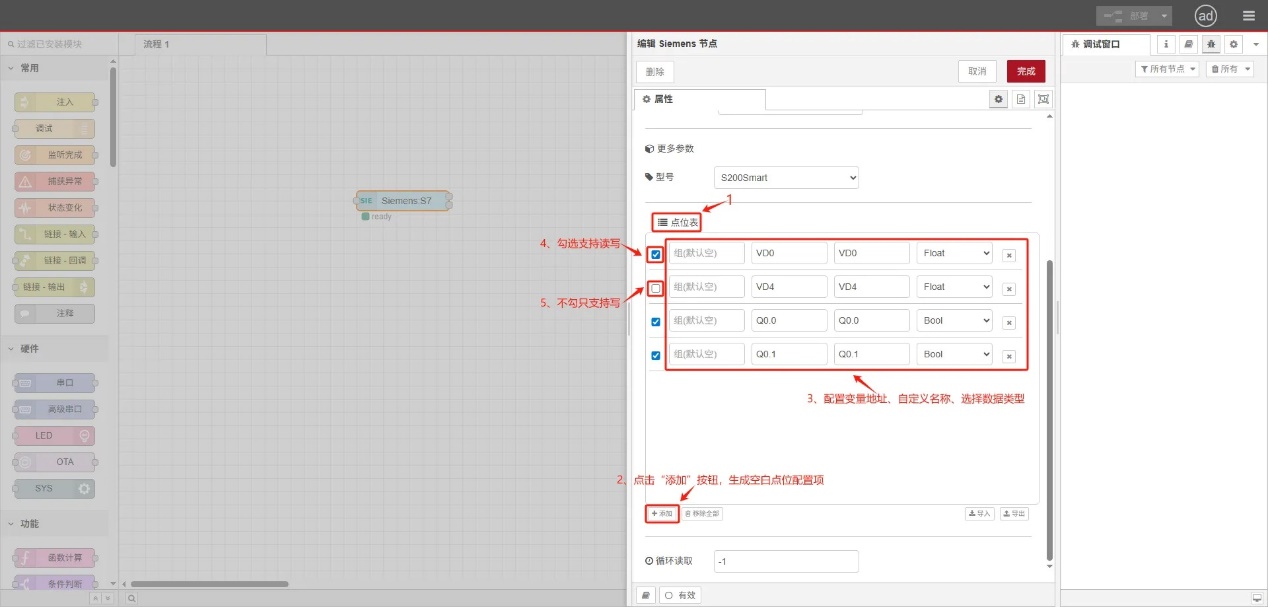Remove the Q0.1 row using its x icon
This screenshot has width=1268, height=607.
click(1009, 356)
